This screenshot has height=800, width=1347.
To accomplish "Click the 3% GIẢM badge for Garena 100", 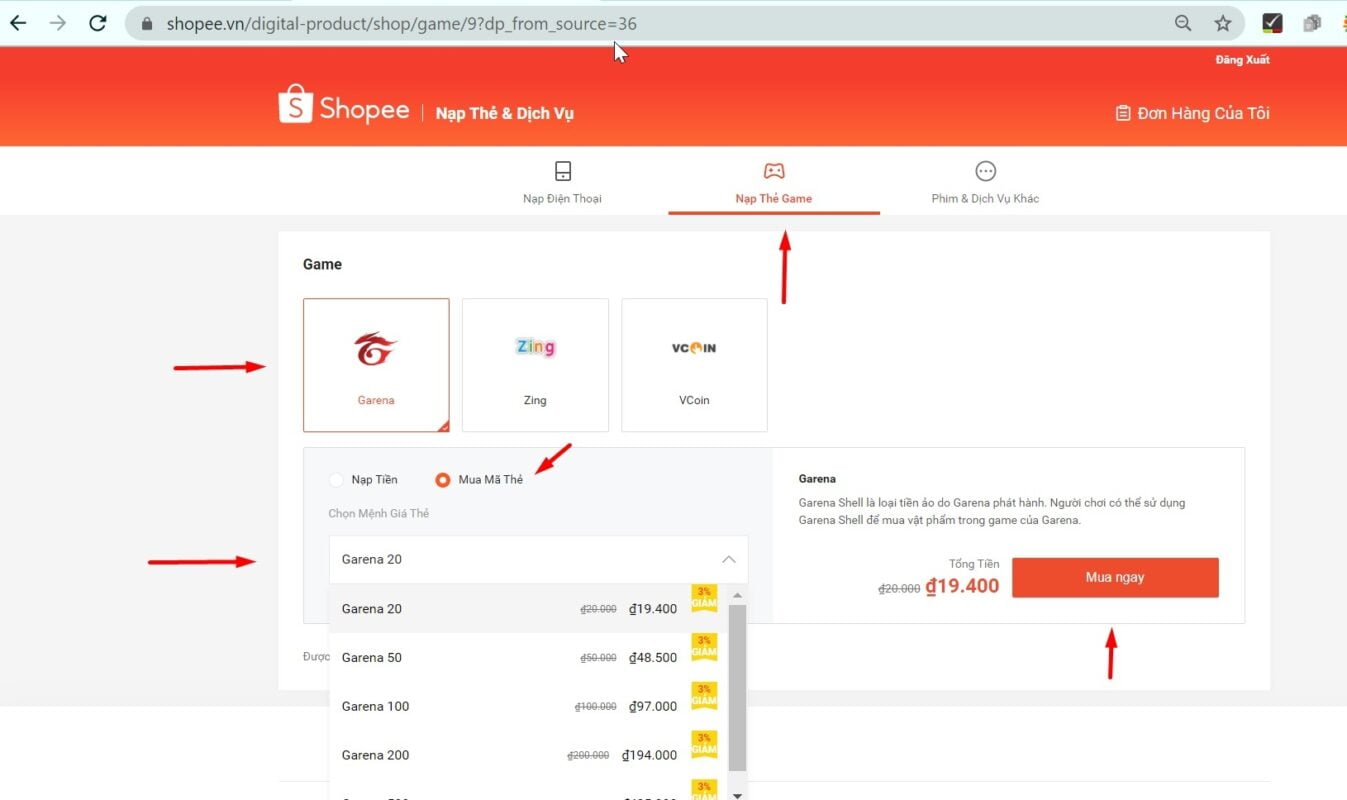I will tap(704, 695).
